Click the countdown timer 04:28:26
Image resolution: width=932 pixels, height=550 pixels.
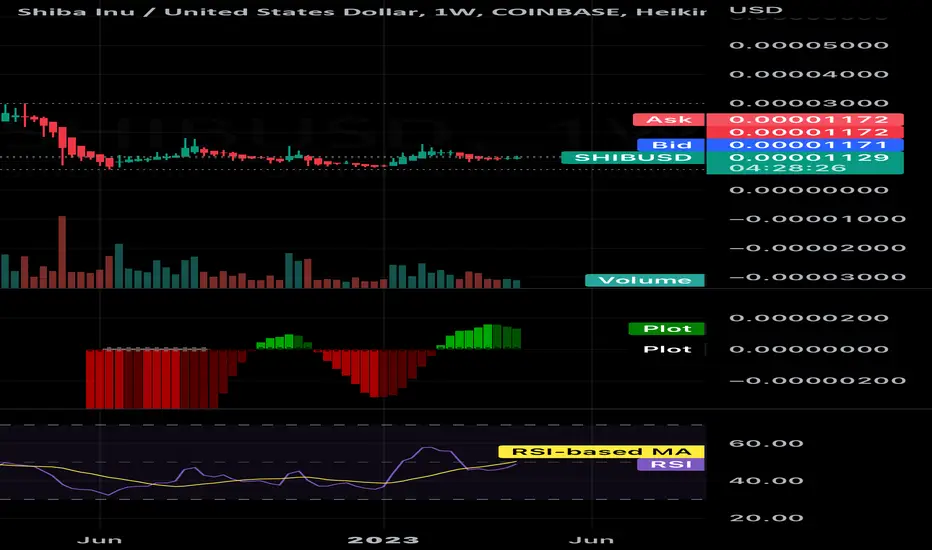pyautogui.click(x=788, y=168)
